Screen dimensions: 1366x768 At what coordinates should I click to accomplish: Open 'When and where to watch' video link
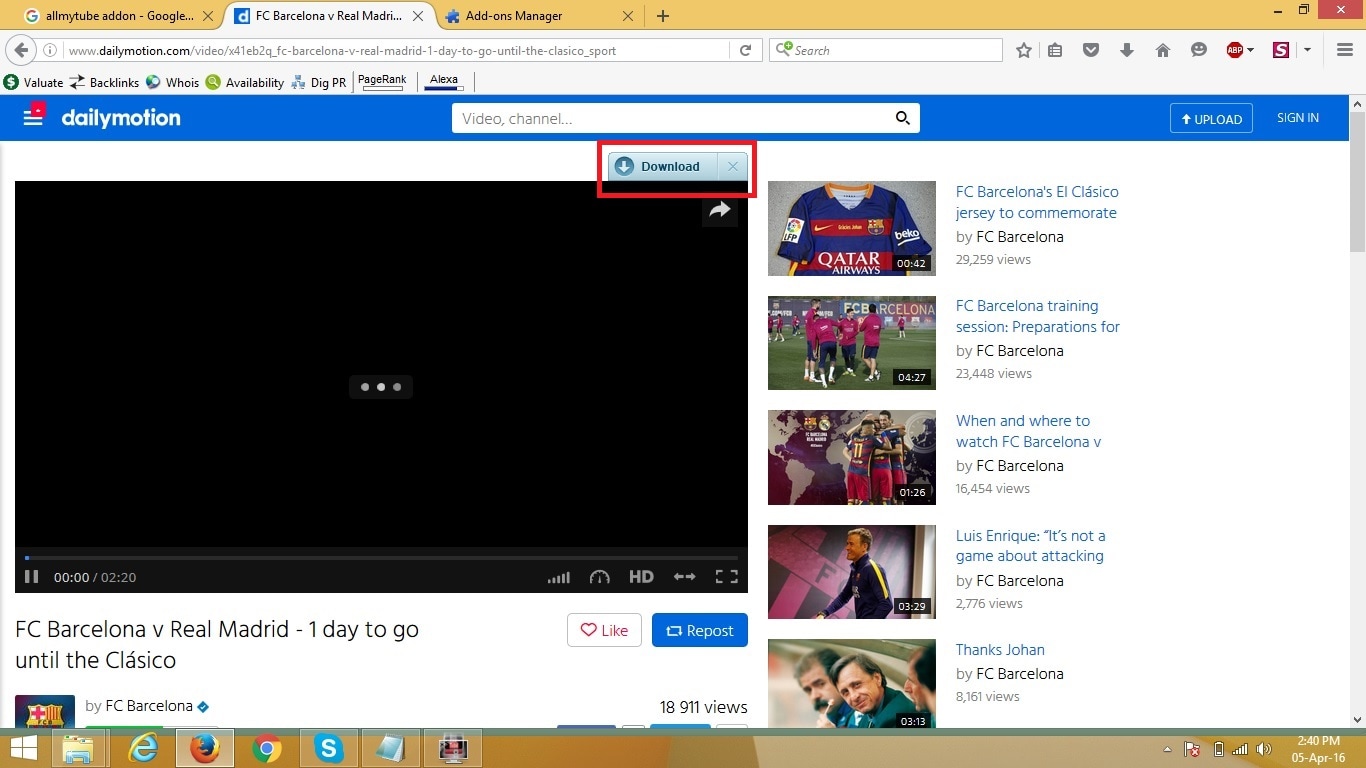point(1028,431)
